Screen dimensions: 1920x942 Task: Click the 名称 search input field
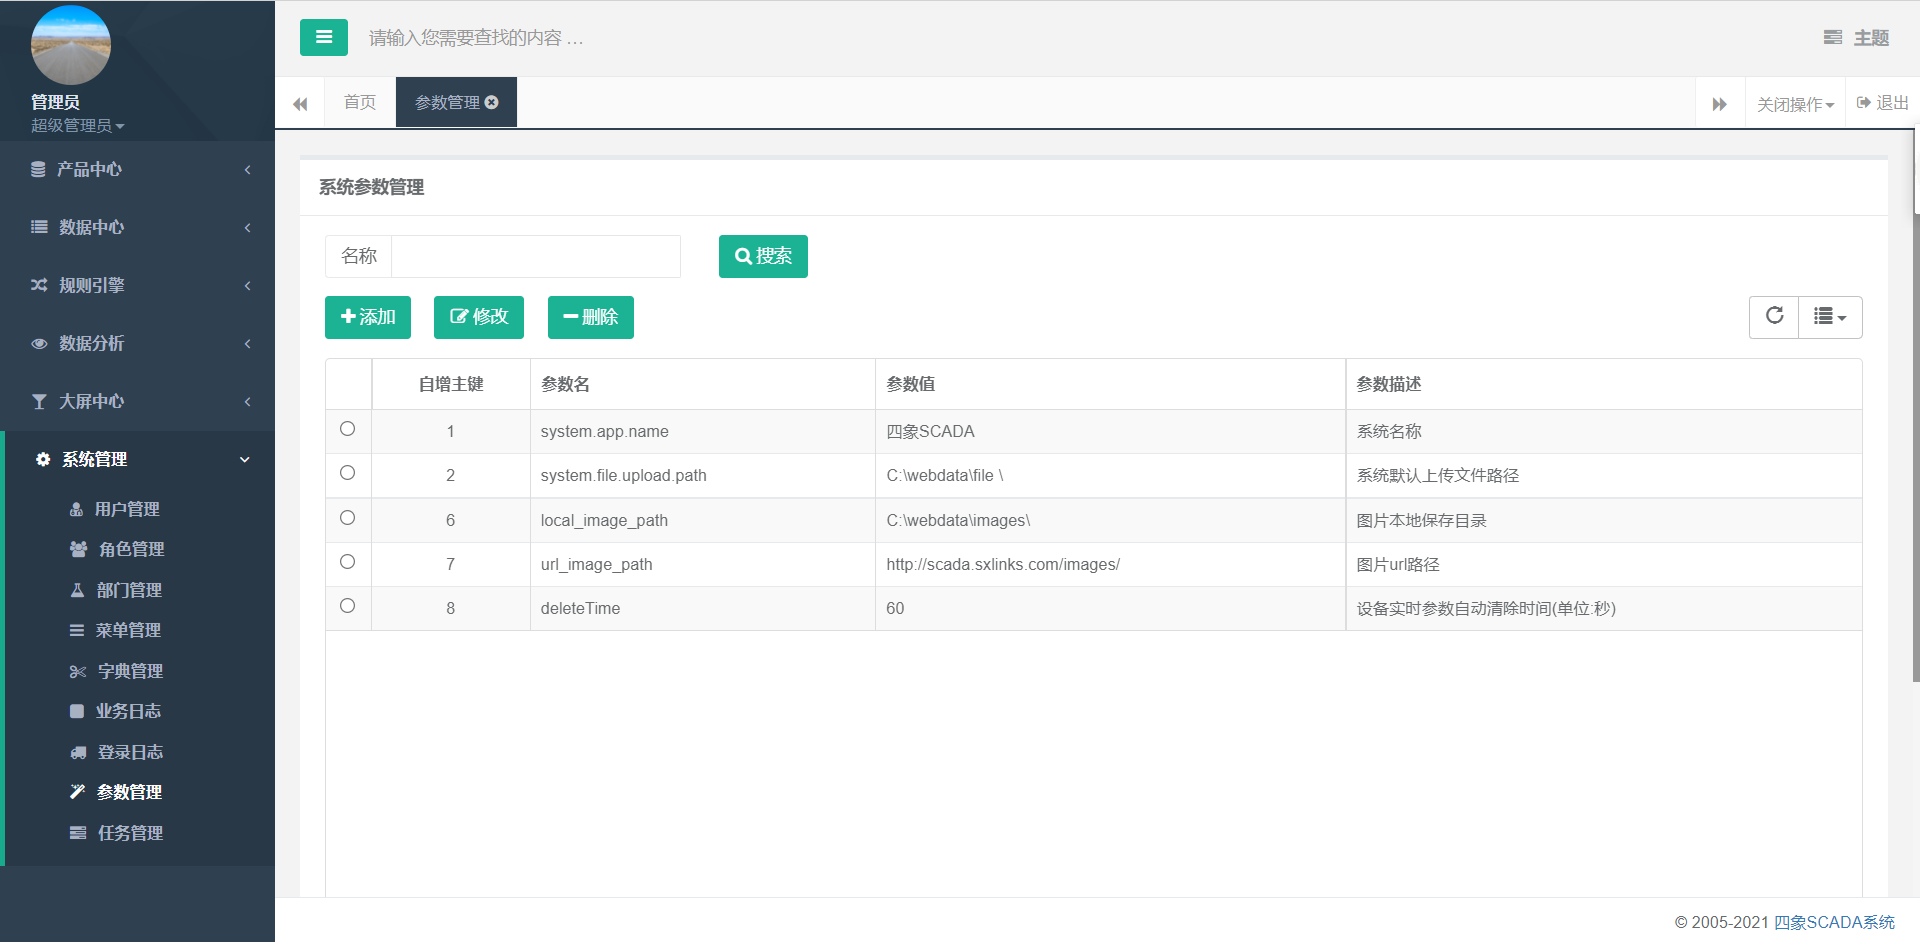tap(535, 257)
